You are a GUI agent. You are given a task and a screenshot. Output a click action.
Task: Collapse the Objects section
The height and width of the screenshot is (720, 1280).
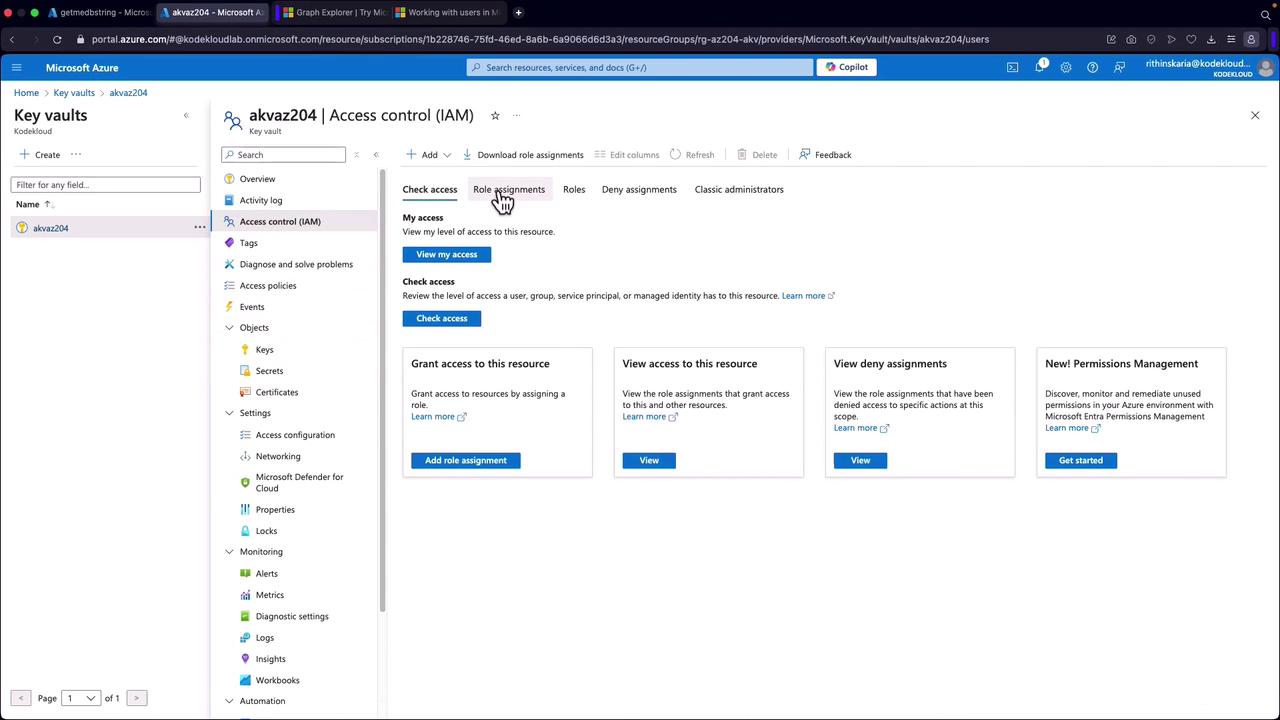pyautogui.click(x=229, y=328)
